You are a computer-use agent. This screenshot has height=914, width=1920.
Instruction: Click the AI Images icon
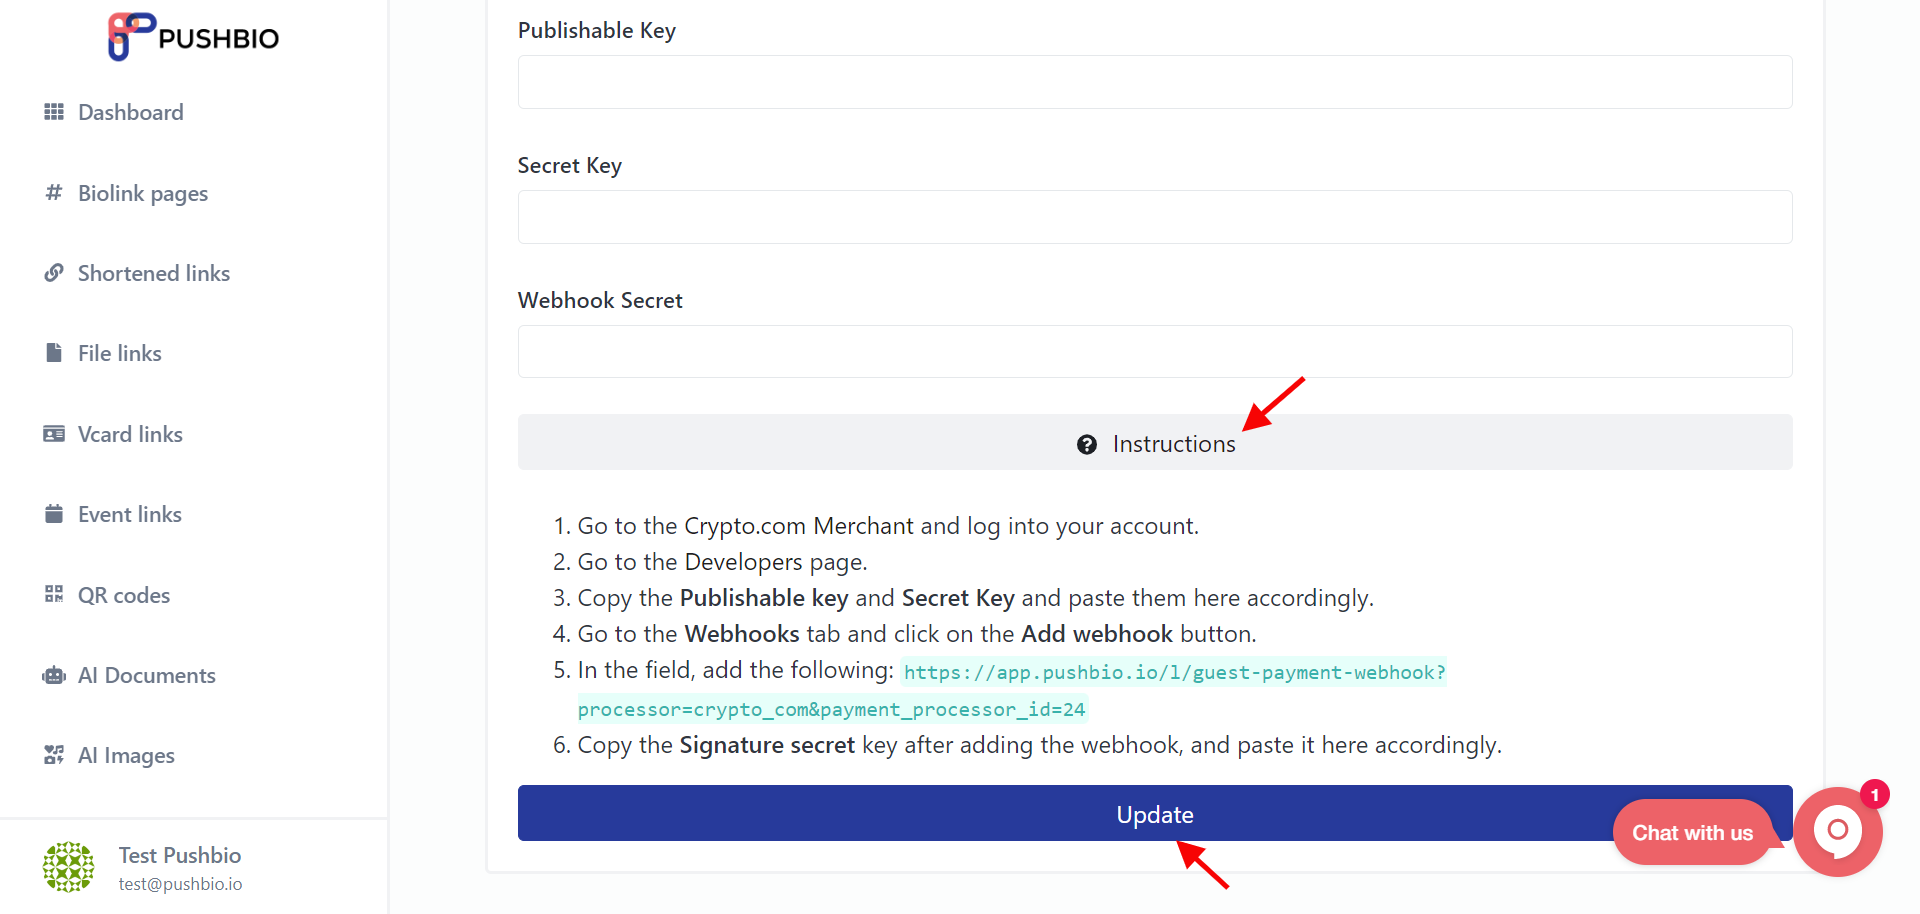pyautogui.click(x=54, y=755)
